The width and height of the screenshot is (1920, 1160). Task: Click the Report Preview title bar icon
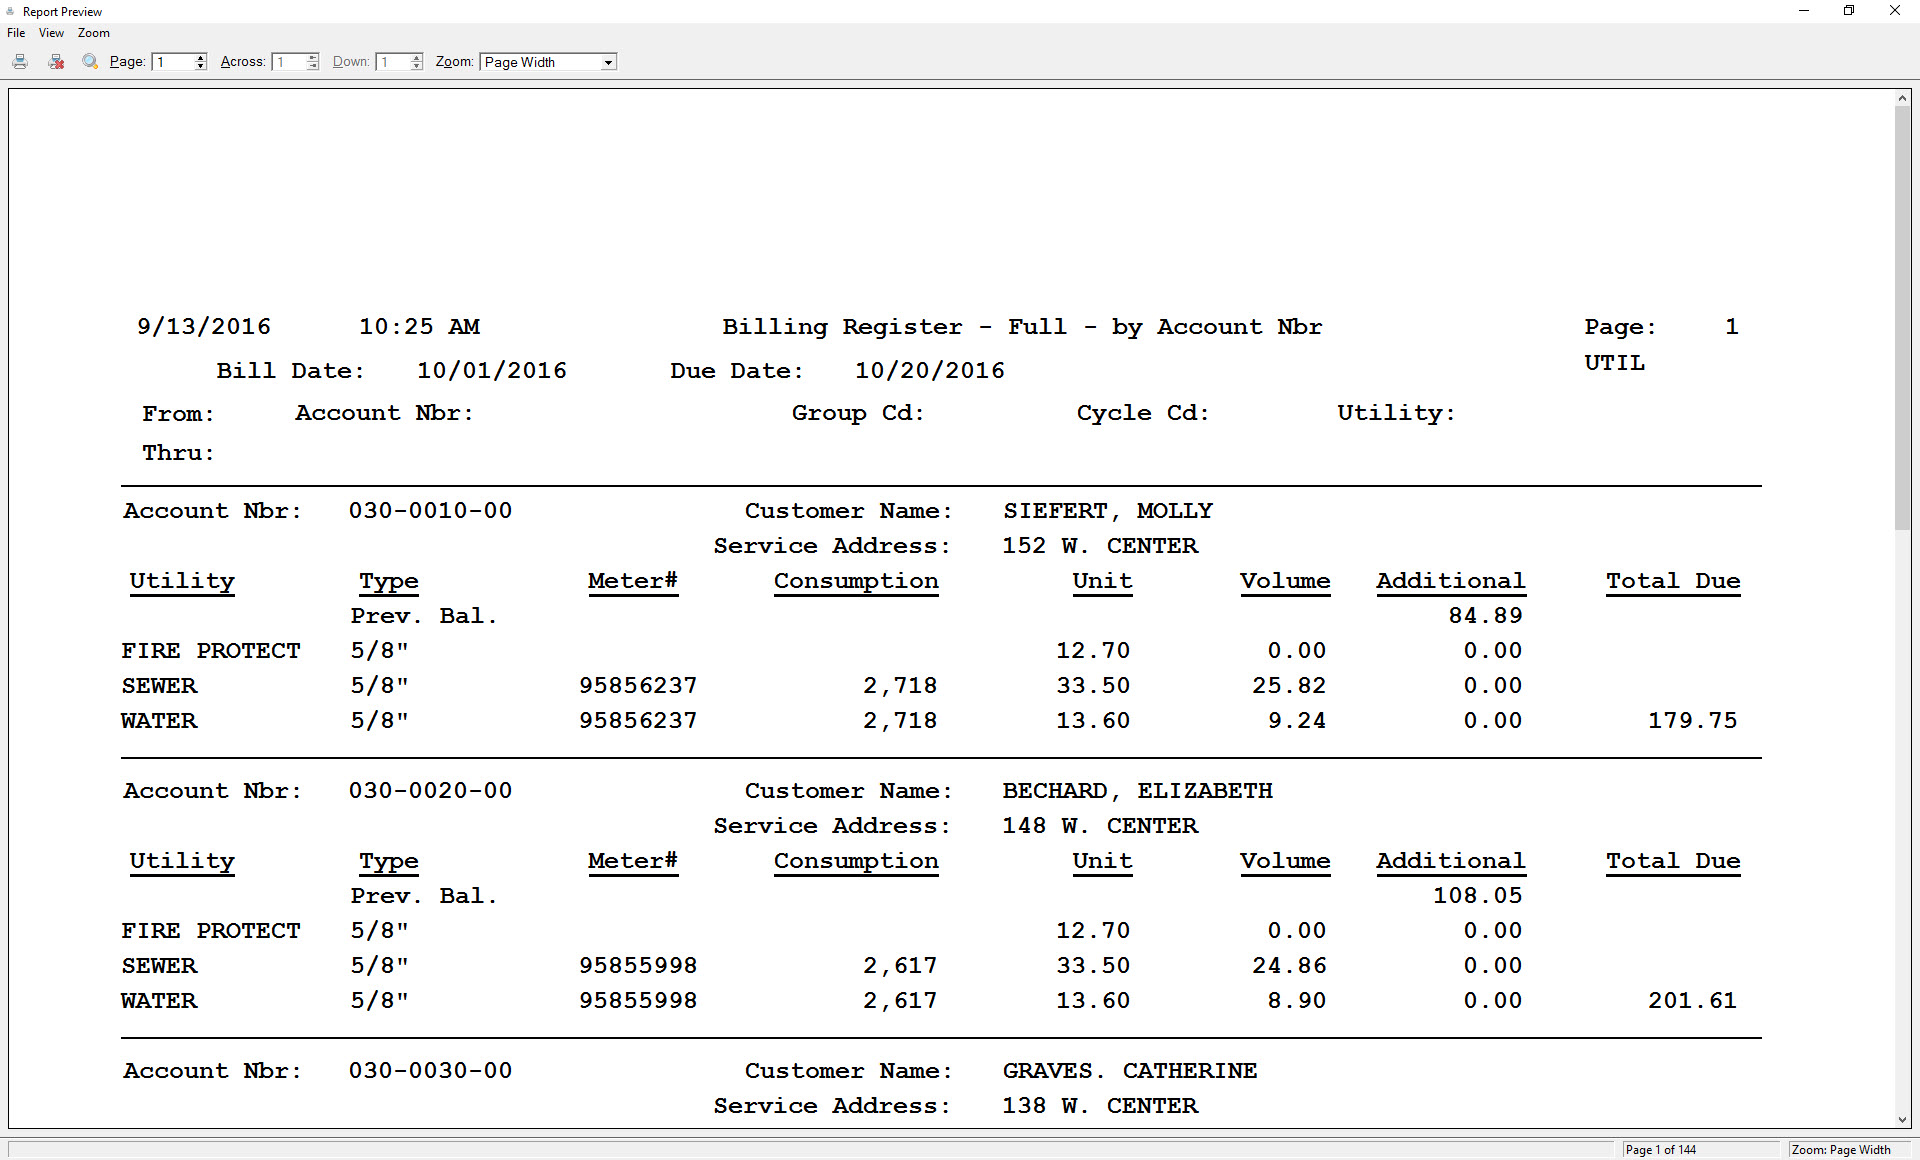coord(10,11)
